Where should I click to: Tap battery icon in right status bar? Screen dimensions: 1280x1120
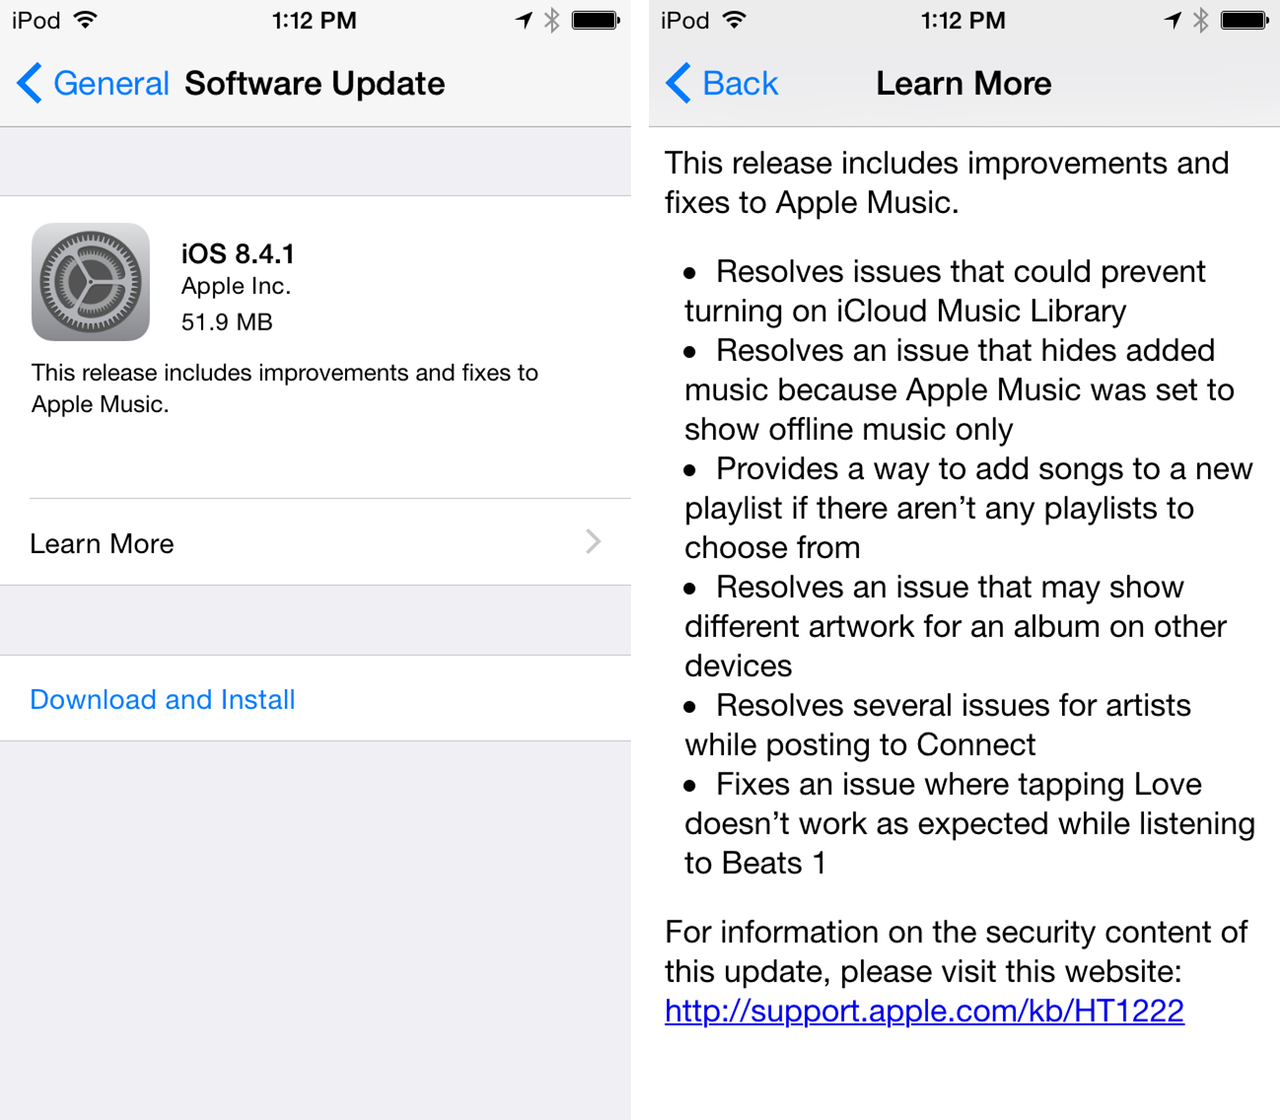click(x=1245, y=20)
